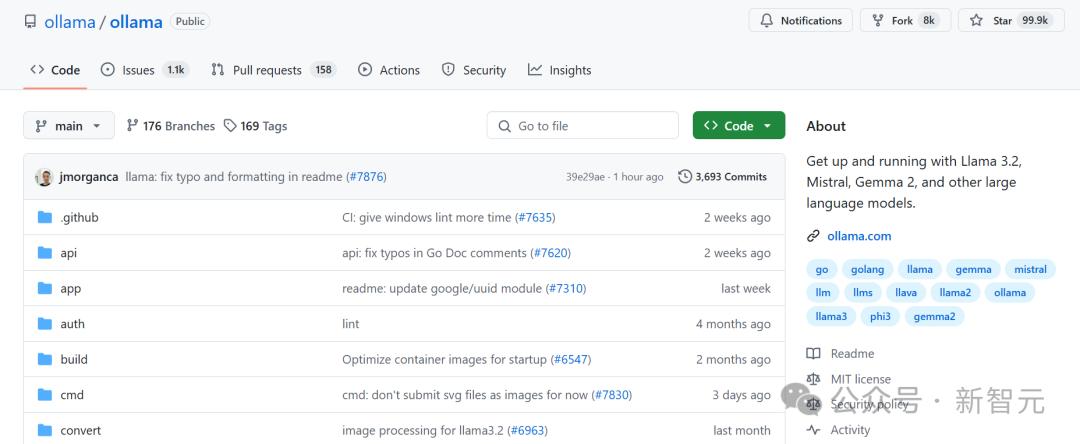
Task: Open the Actions tab
Action: point(389,70)
